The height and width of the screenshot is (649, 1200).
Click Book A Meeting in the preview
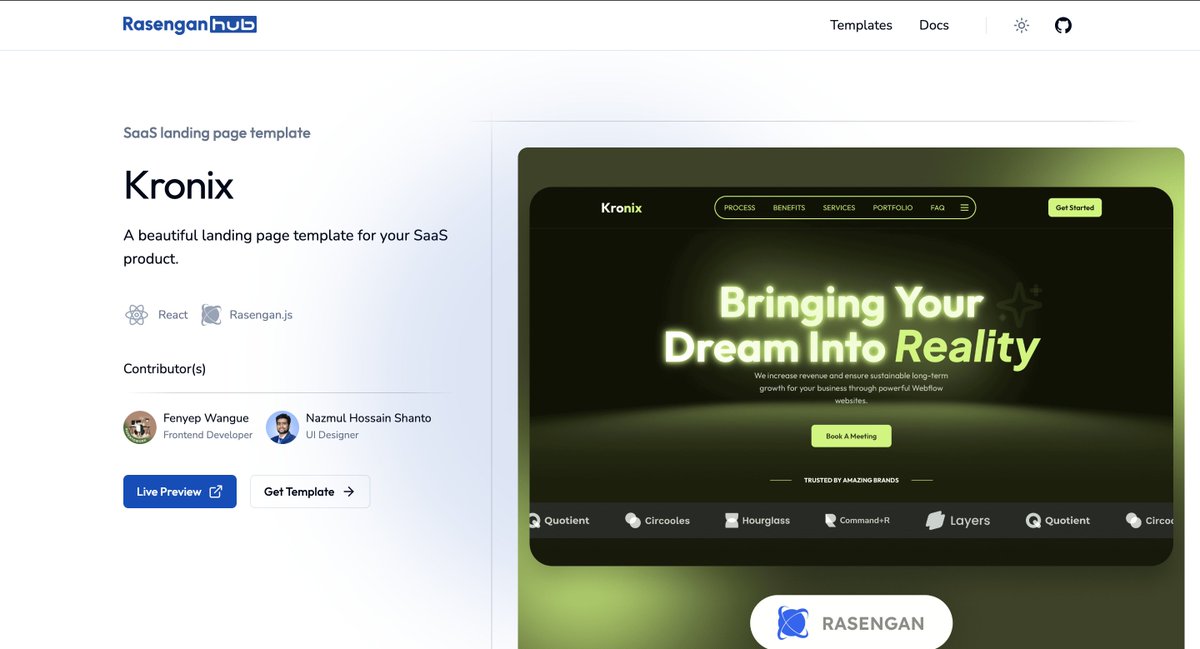coord(851,436)
